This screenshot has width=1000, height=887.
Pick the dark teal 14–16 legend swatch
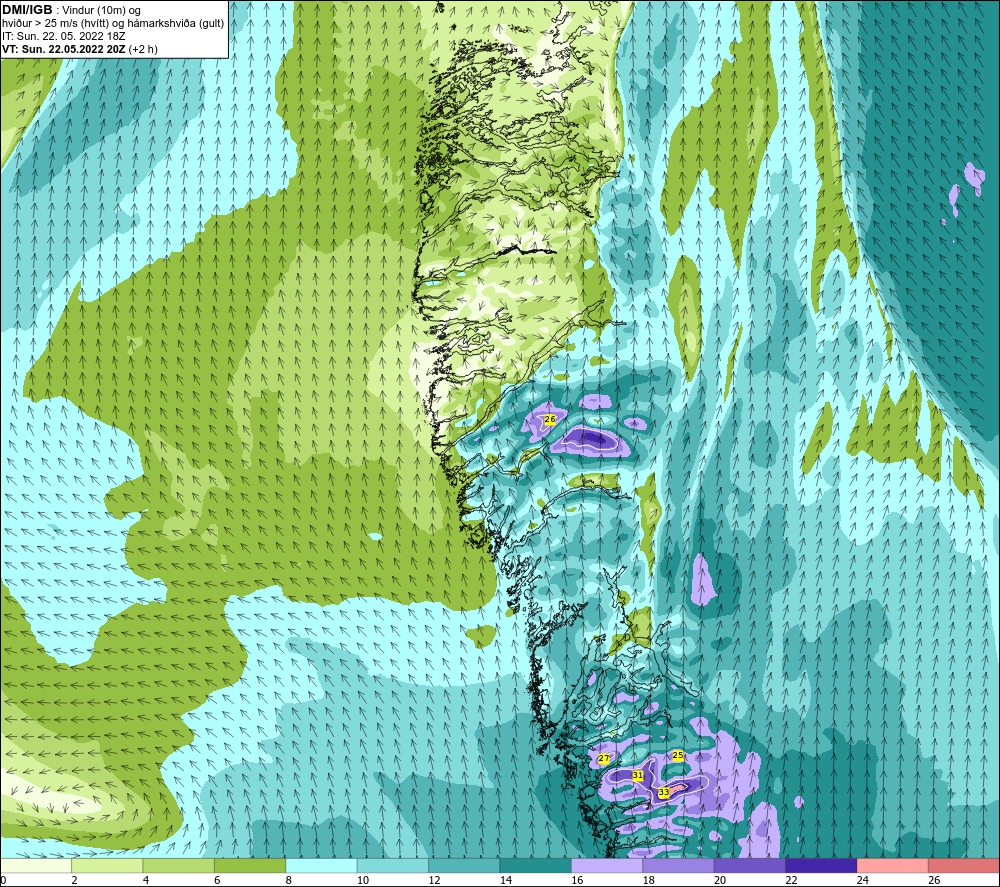tap(536, 866)
